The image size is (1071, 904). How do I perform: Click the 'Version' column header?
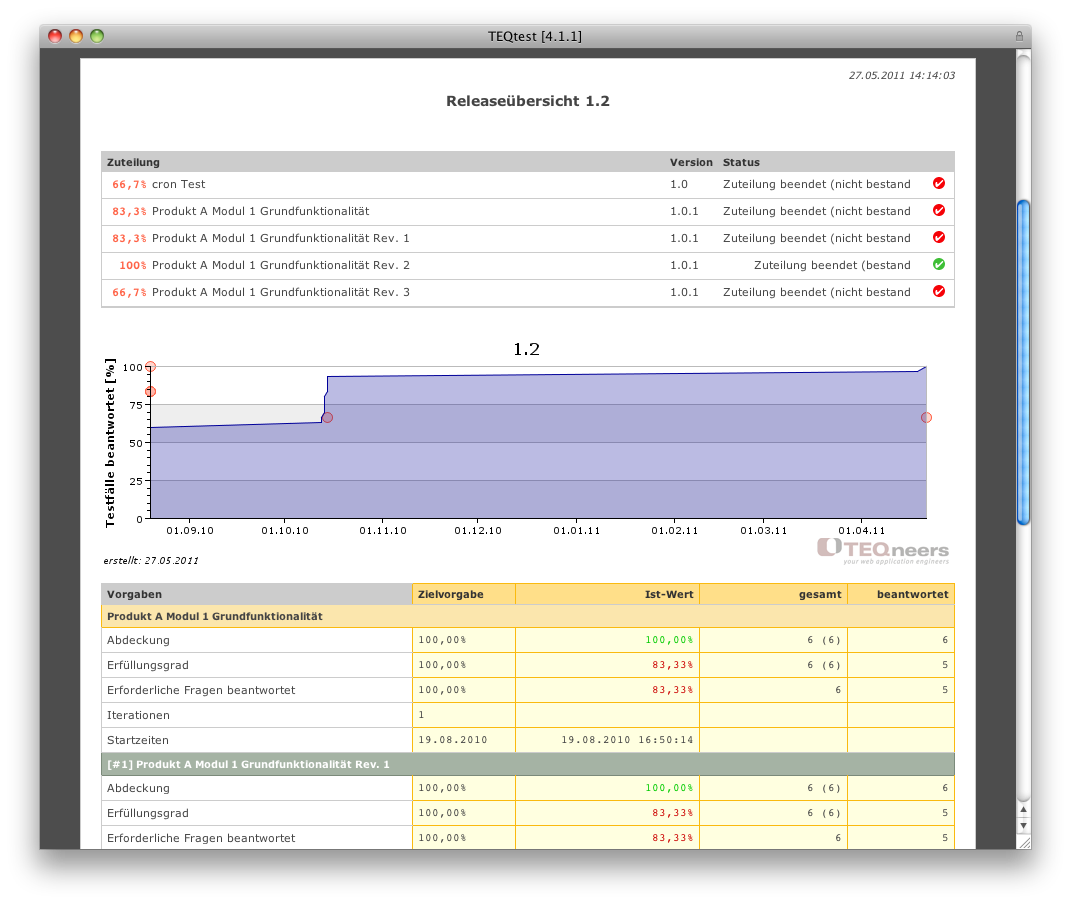pos(691,163)
